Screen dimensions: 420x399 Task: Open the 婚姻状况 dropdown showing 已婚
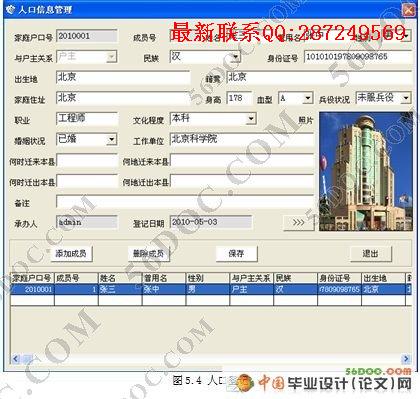(x=112, y=139)
